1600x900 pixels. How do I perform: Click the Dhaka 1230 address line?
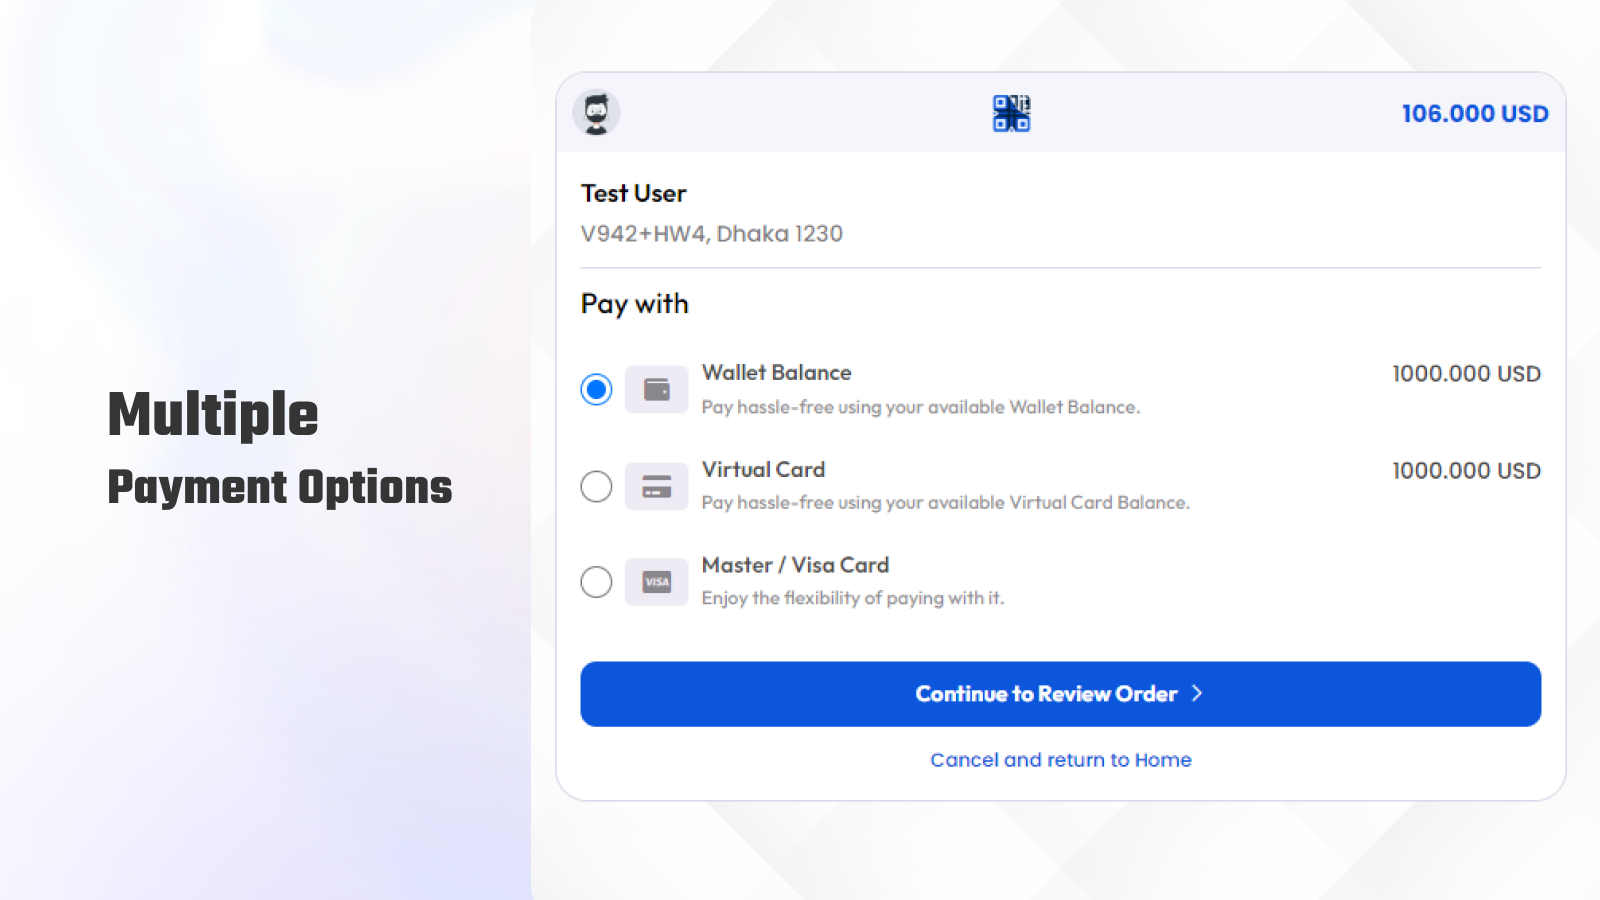tap(712, 233)
